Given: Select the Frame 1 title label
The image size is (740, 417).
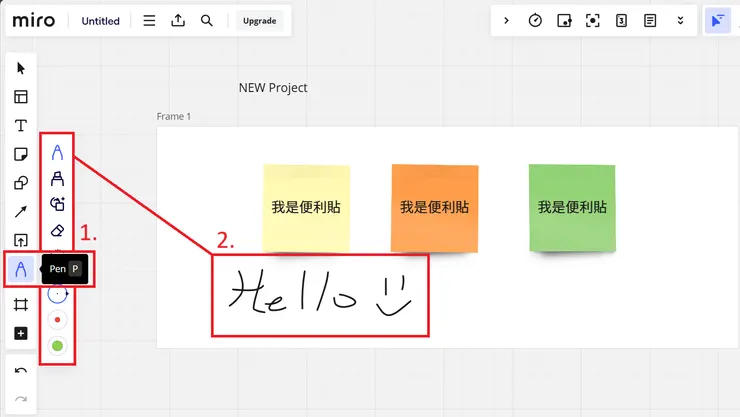Looking at the screenshot, I should coord(174,117).
